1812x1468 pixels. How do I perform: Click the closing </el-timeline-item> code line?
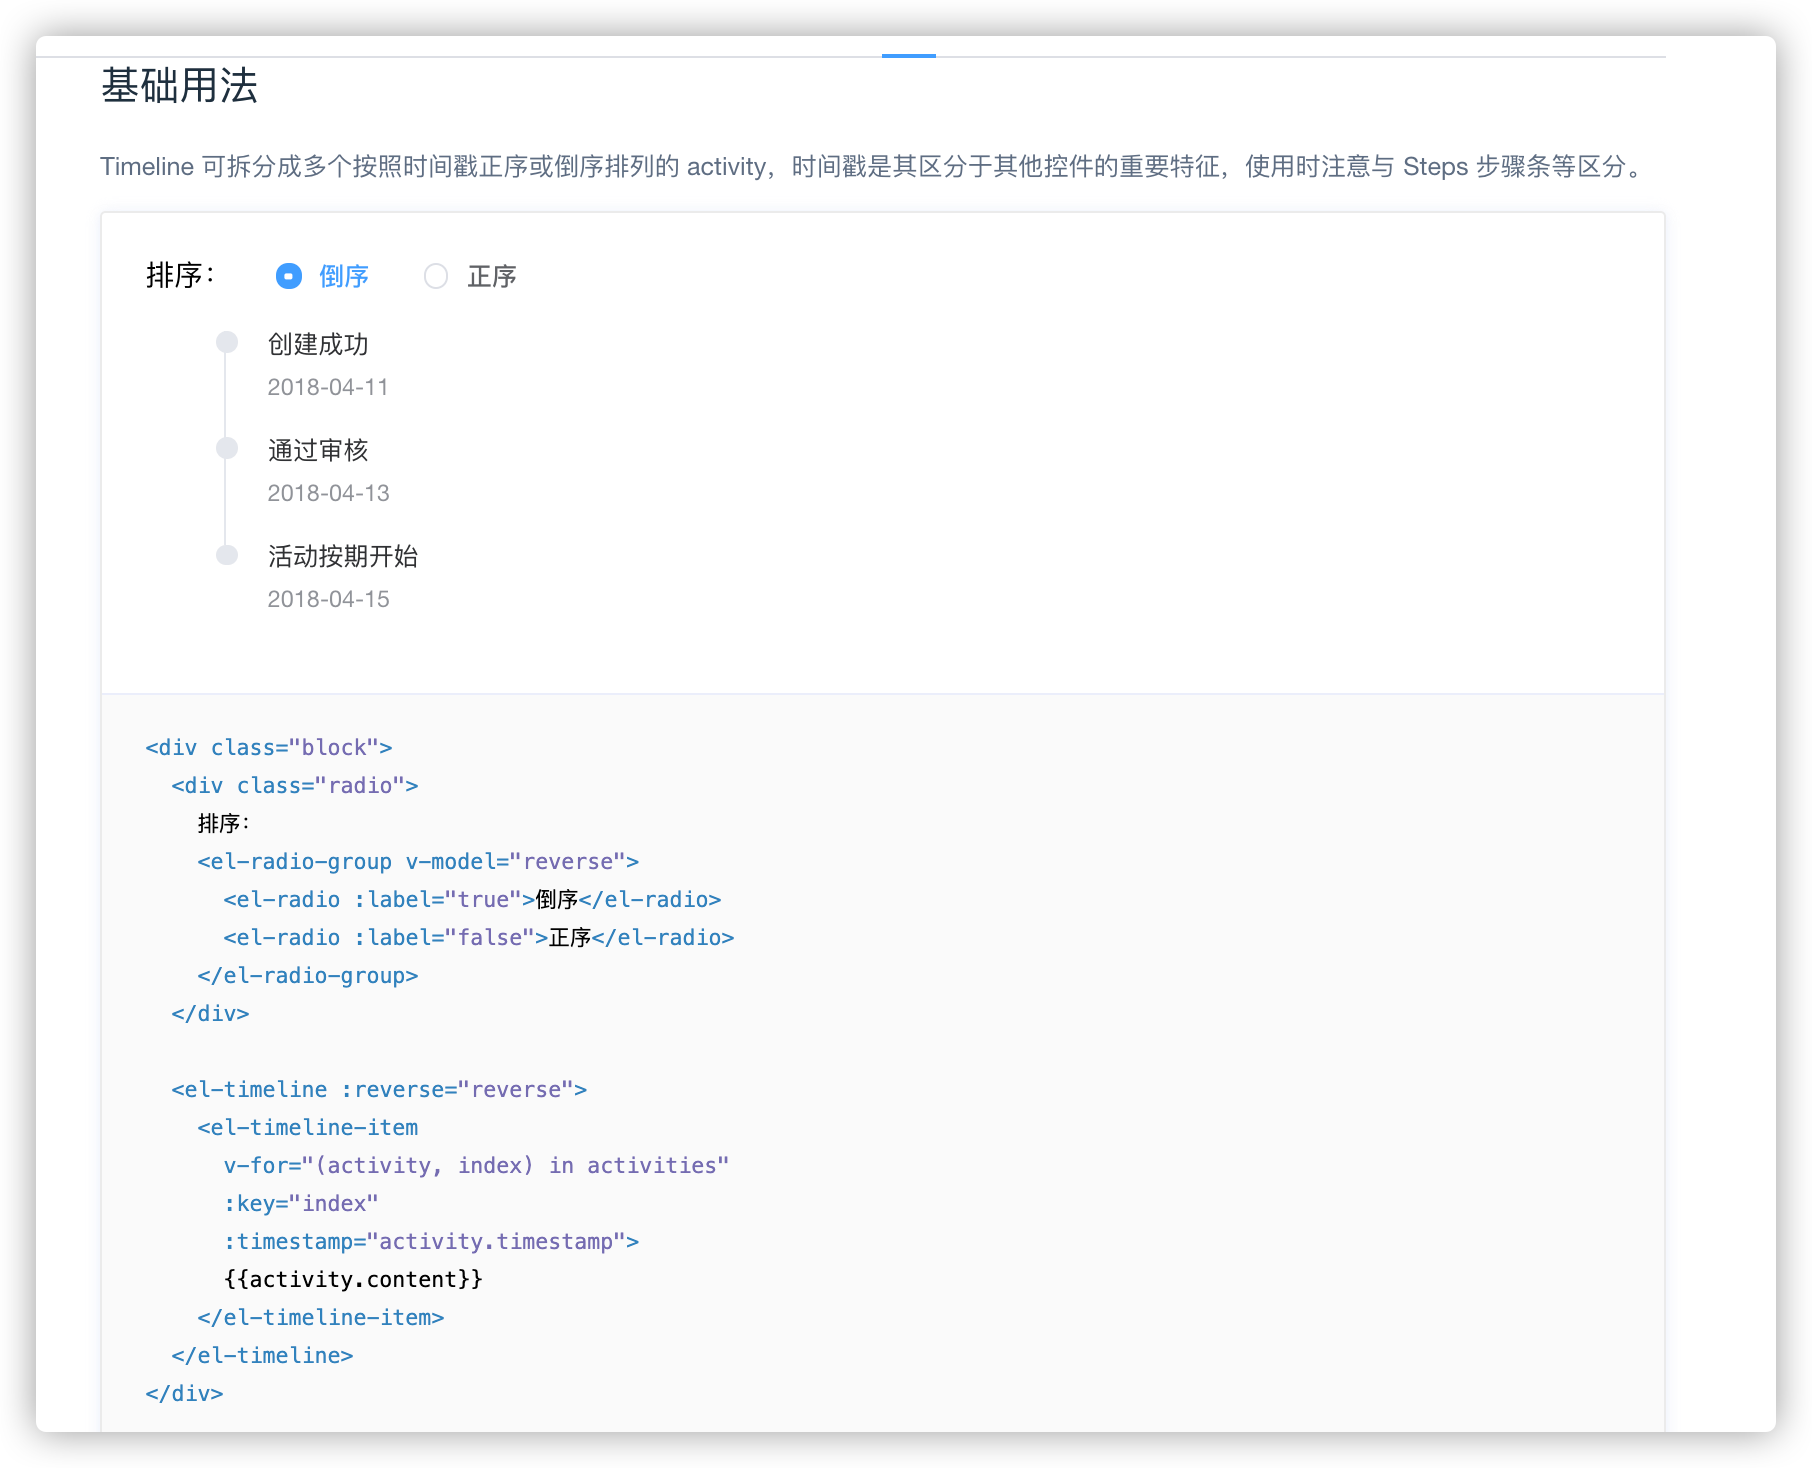[321, 1317]
